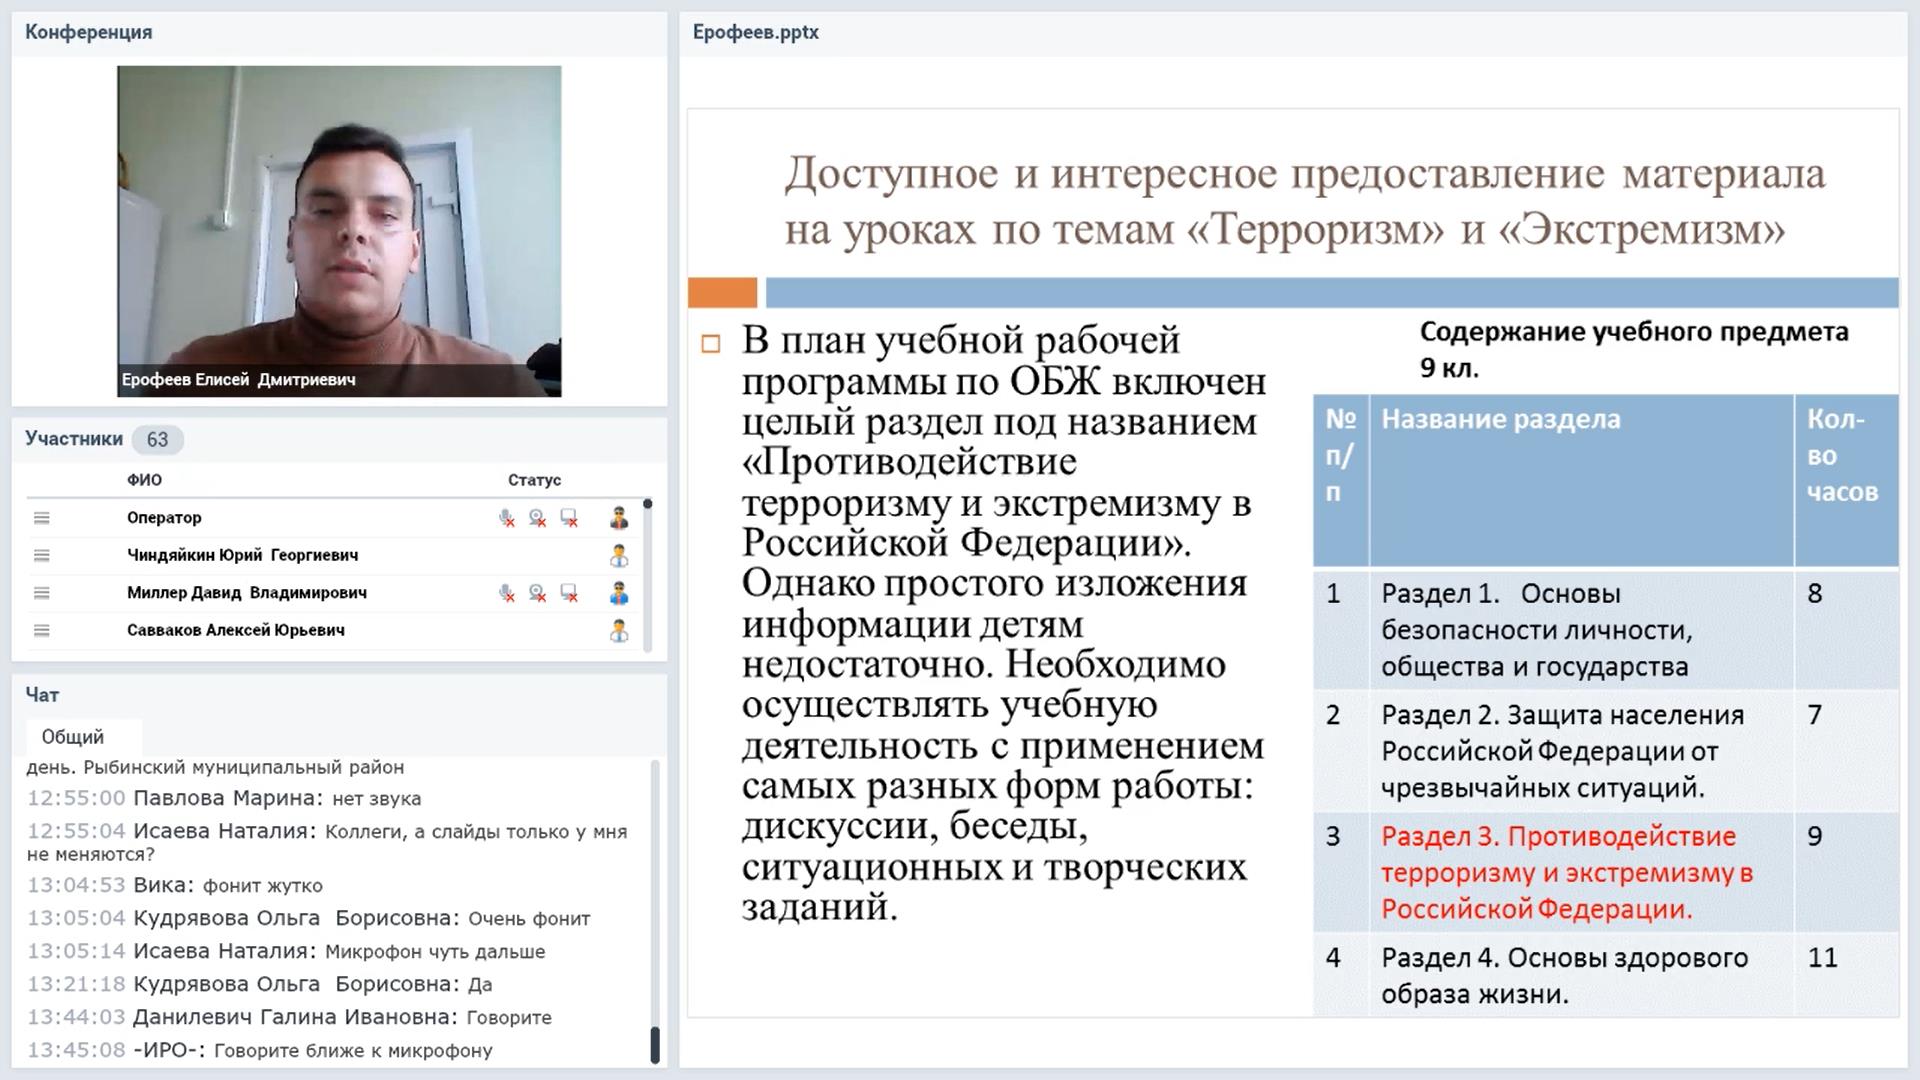Click the Конференция panel title
The image size is (1920, 1080).
tap(89, 32)
